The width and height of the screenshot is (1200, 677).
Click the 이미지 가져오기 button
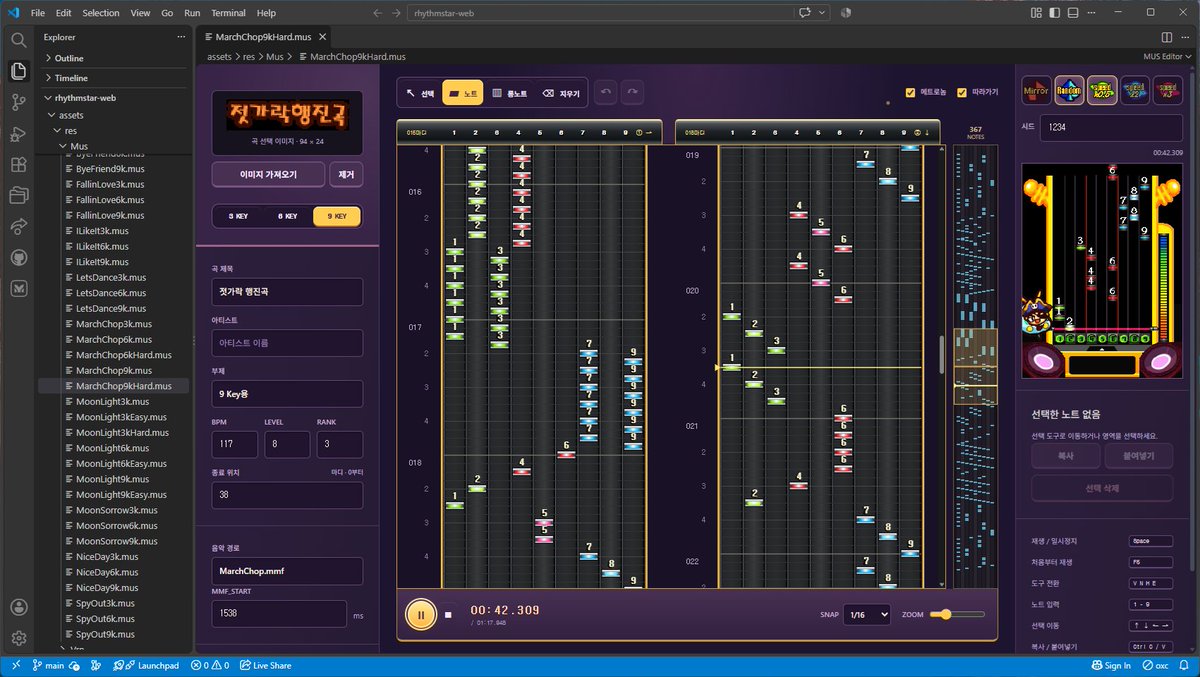click(268, 174)
